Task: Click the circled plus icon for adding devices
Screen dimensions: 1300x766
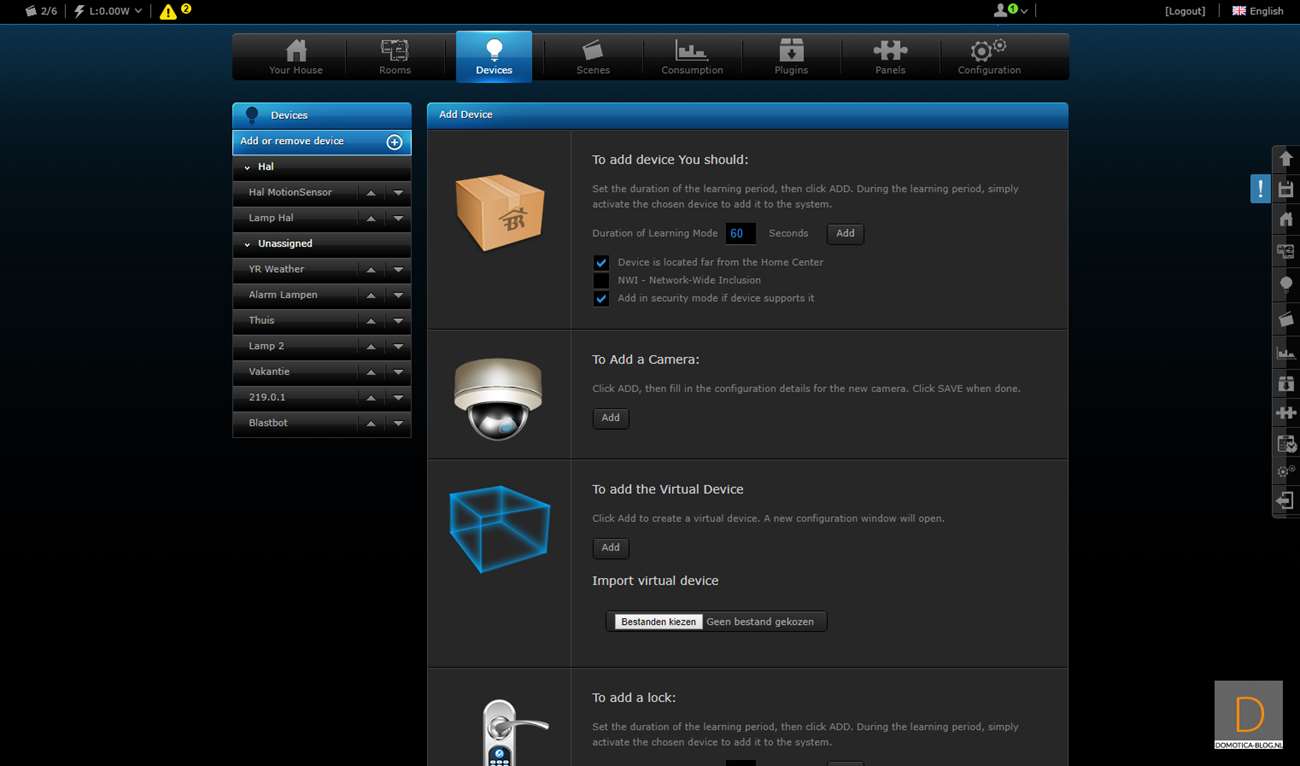Action: coord(394,142)
